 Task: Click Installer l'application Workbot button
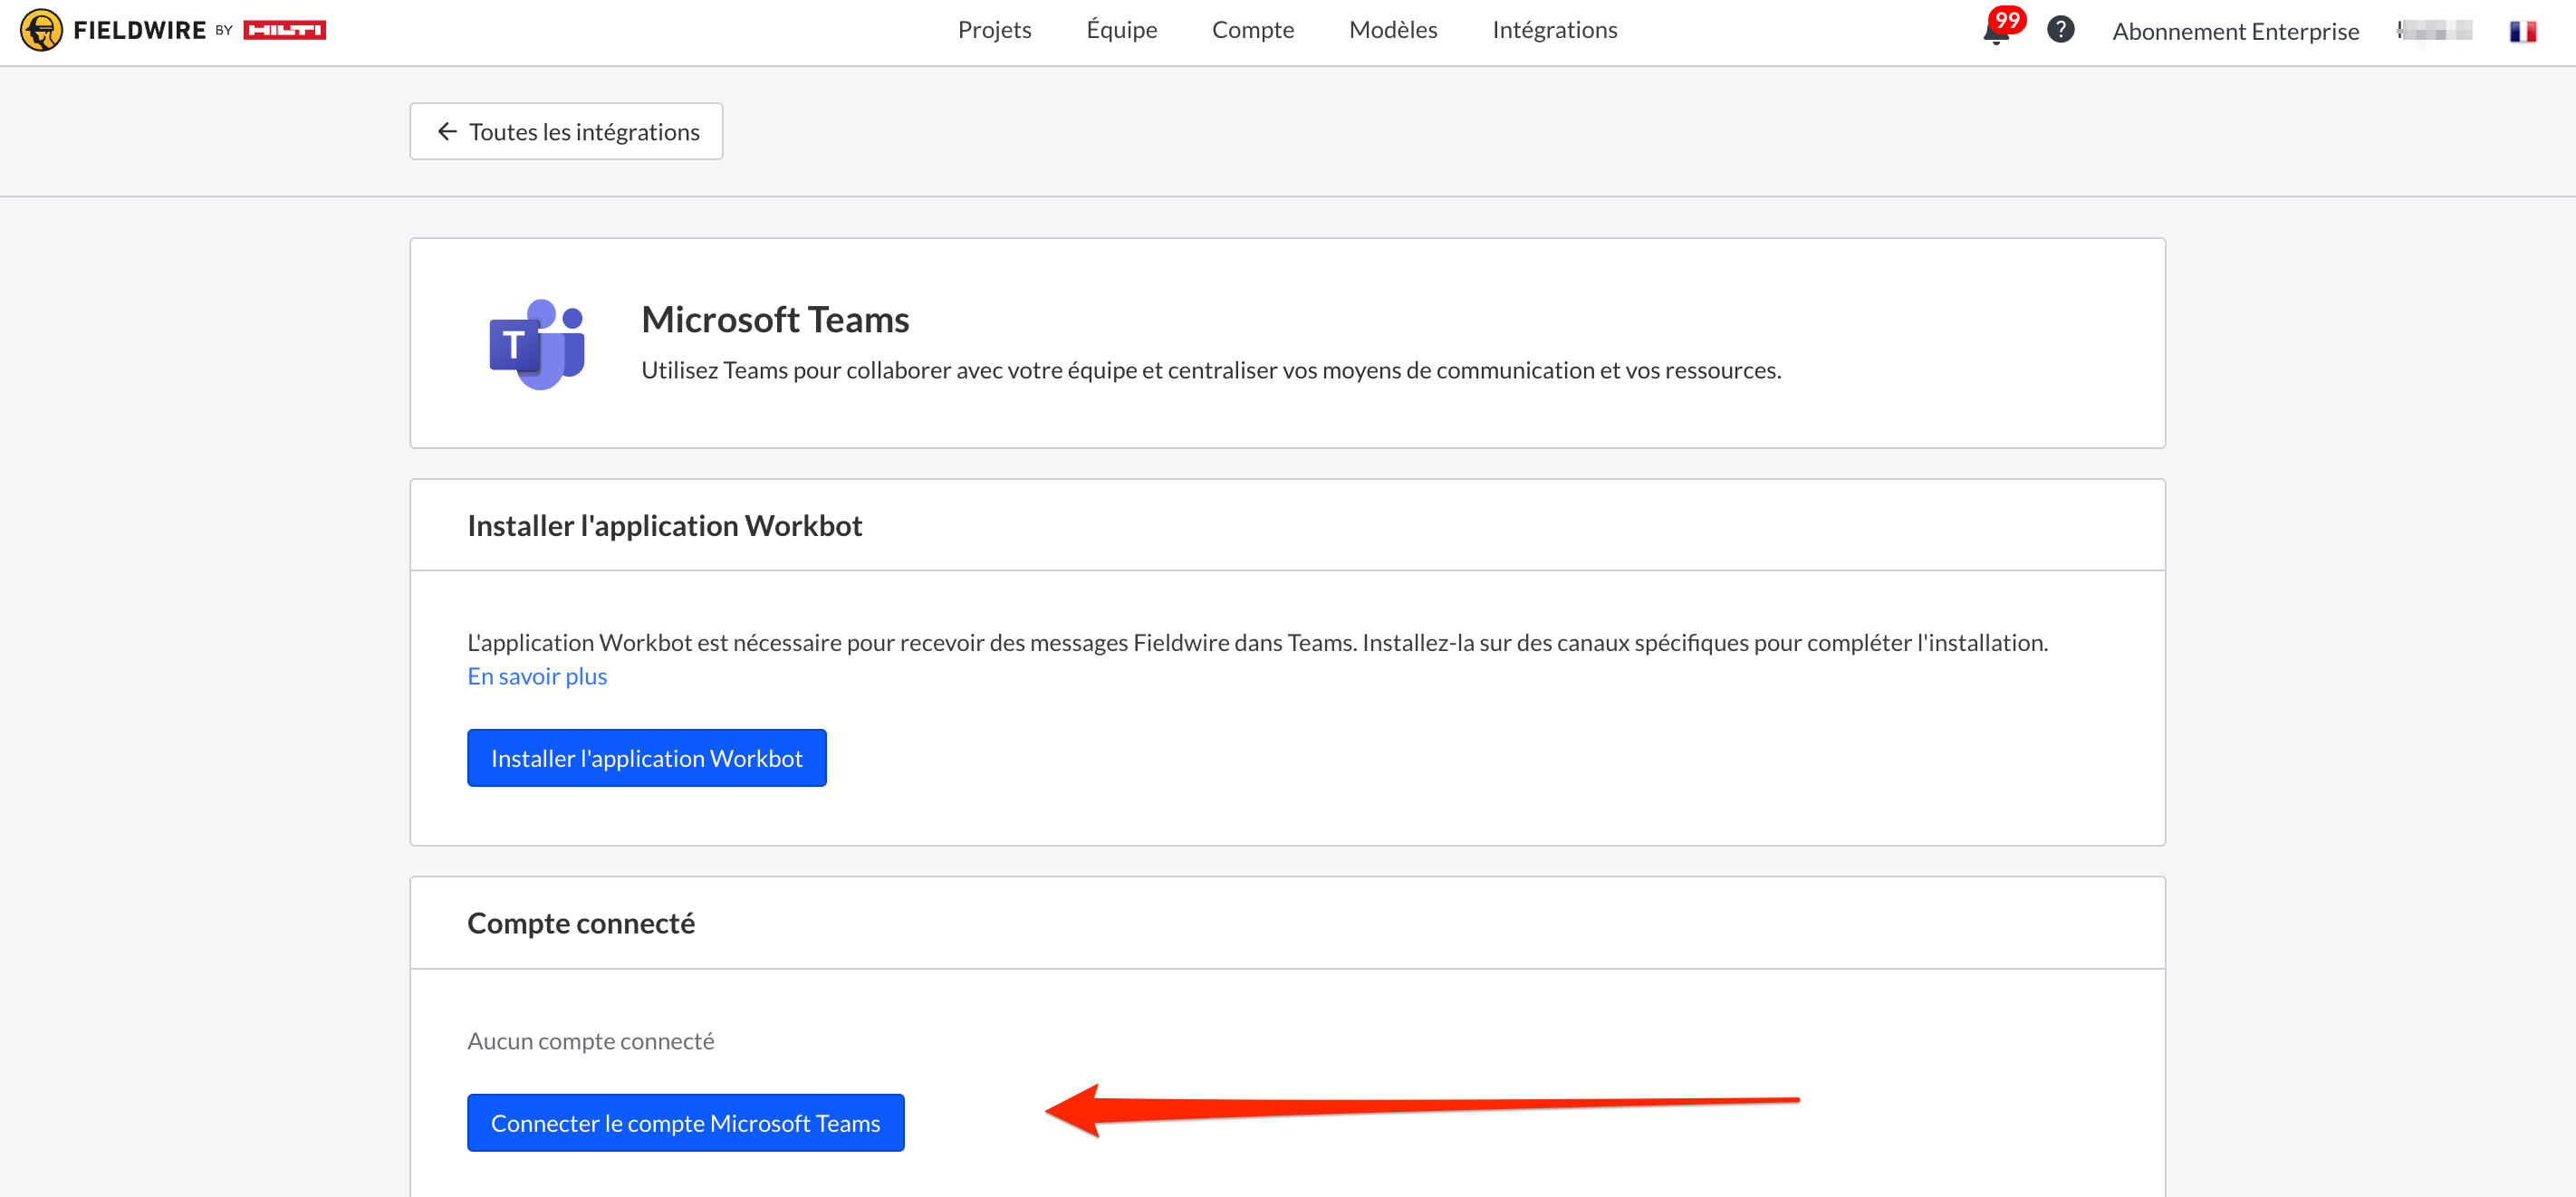pos(647,758)
